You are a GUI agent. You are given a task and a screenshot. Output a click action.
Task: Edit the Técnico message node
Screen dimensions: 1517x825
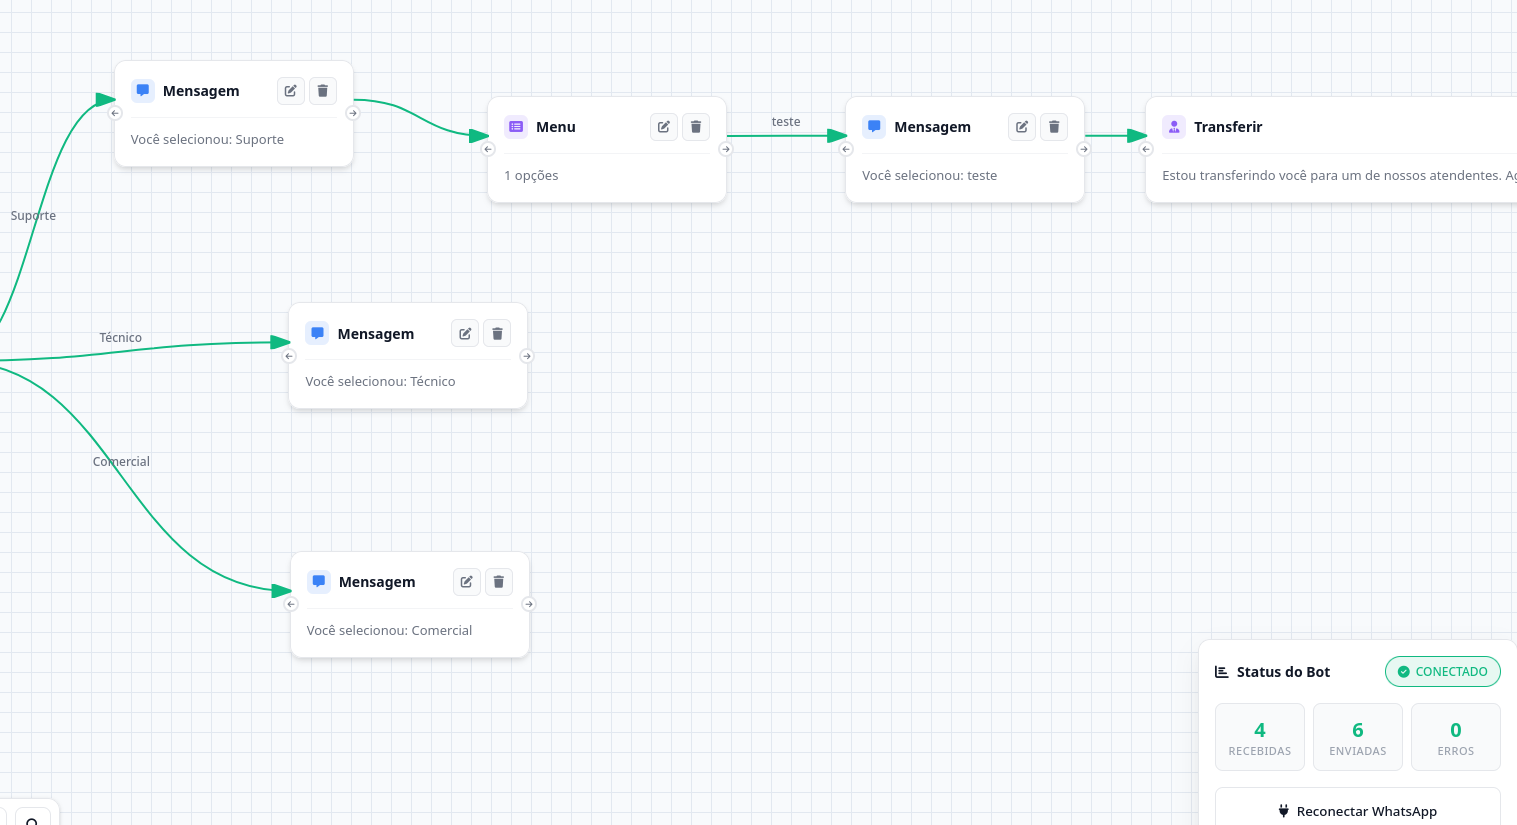pos(464,333)
